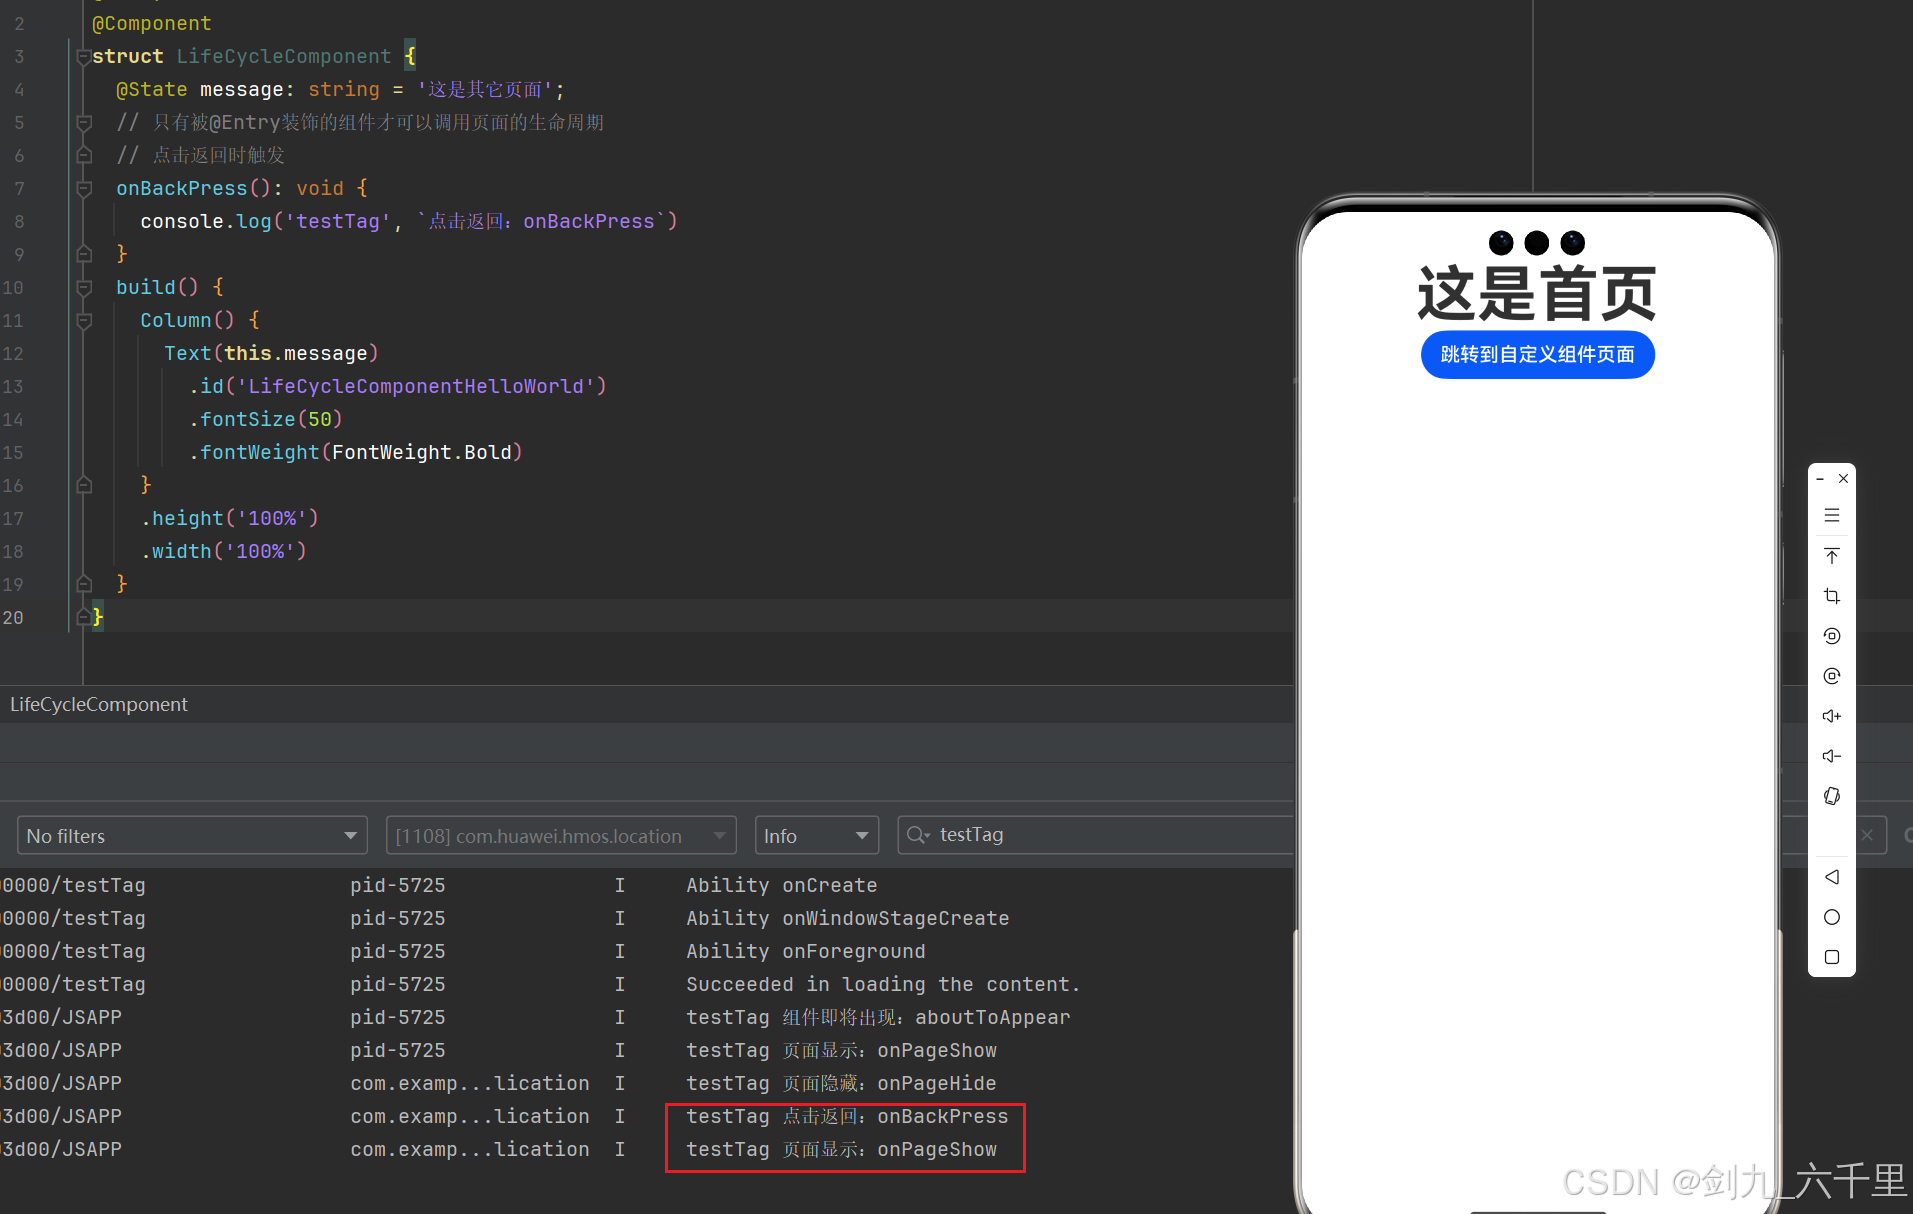
Task: Open the No filters dropdown
Action: [x=192, y=835]
